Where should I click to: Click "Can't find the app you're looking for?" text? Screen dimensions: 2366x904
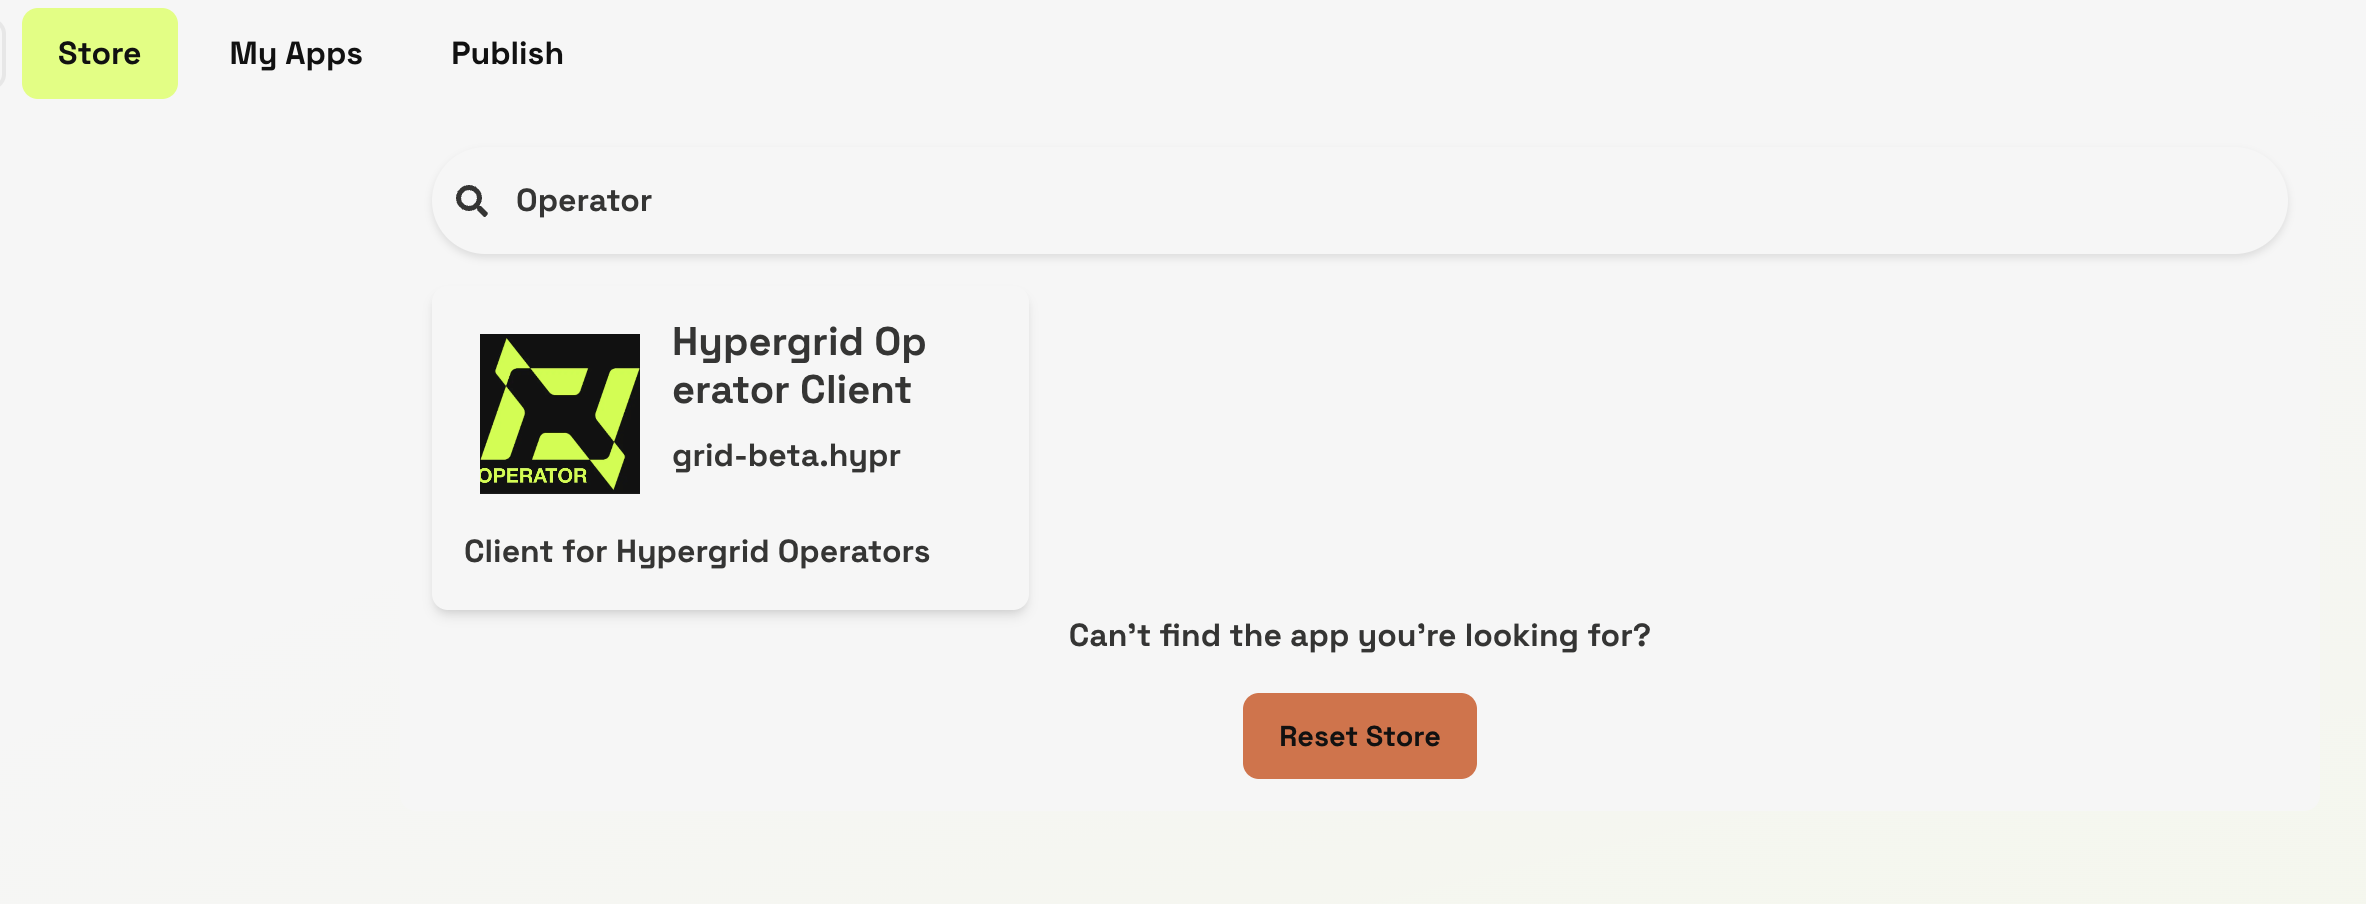(1360, 636)
